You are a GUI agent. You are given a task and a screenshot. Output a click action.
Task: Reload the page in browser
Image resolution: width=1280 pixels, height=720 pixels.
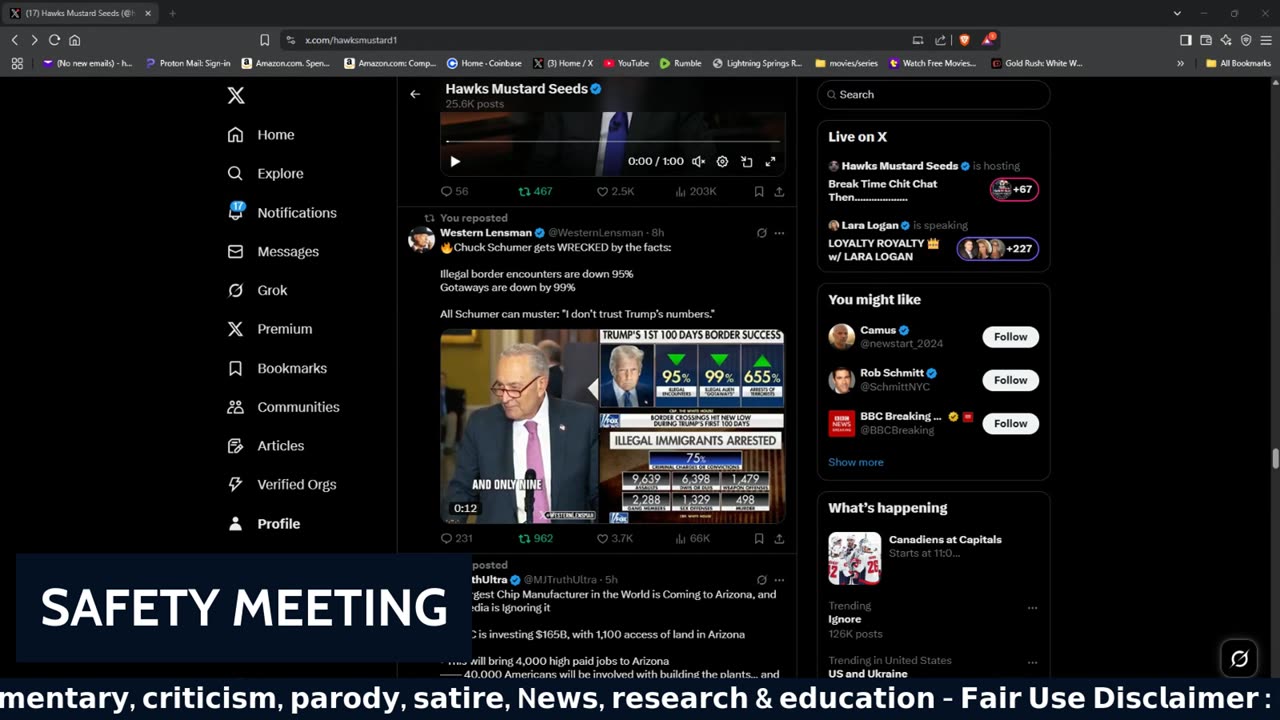54,40
